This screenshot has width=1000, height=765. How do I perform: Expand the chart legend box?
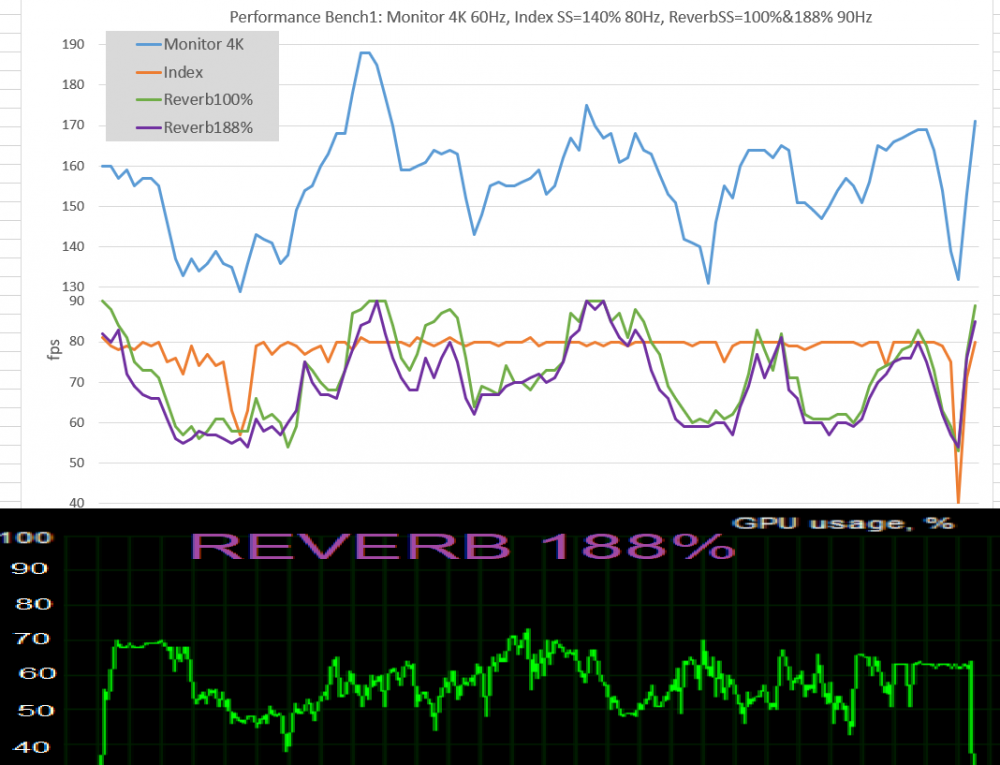click(192, 85)
